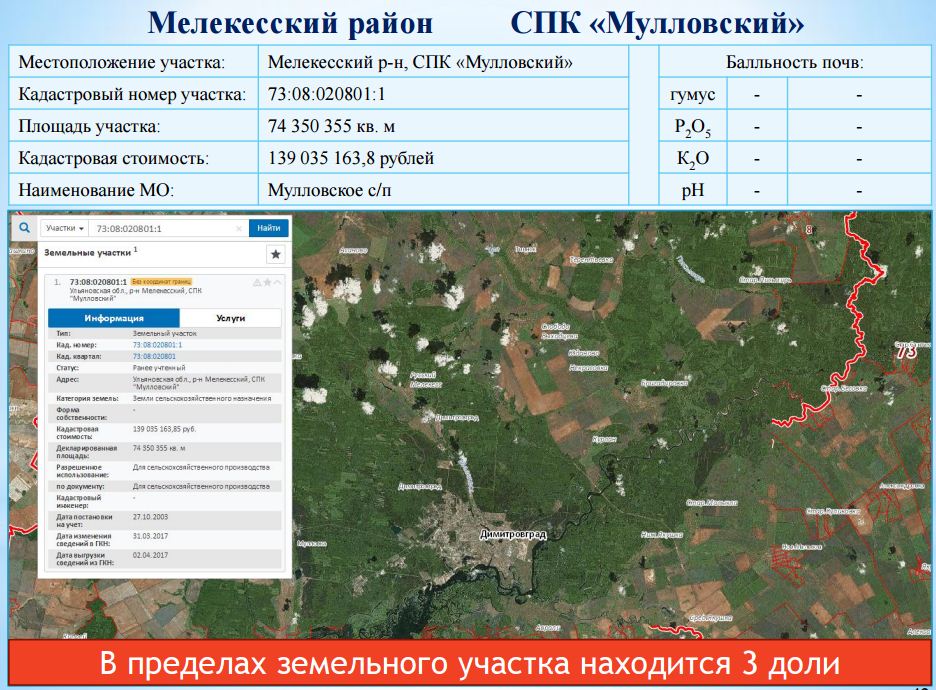Select the Информация tab

point(113,317)
